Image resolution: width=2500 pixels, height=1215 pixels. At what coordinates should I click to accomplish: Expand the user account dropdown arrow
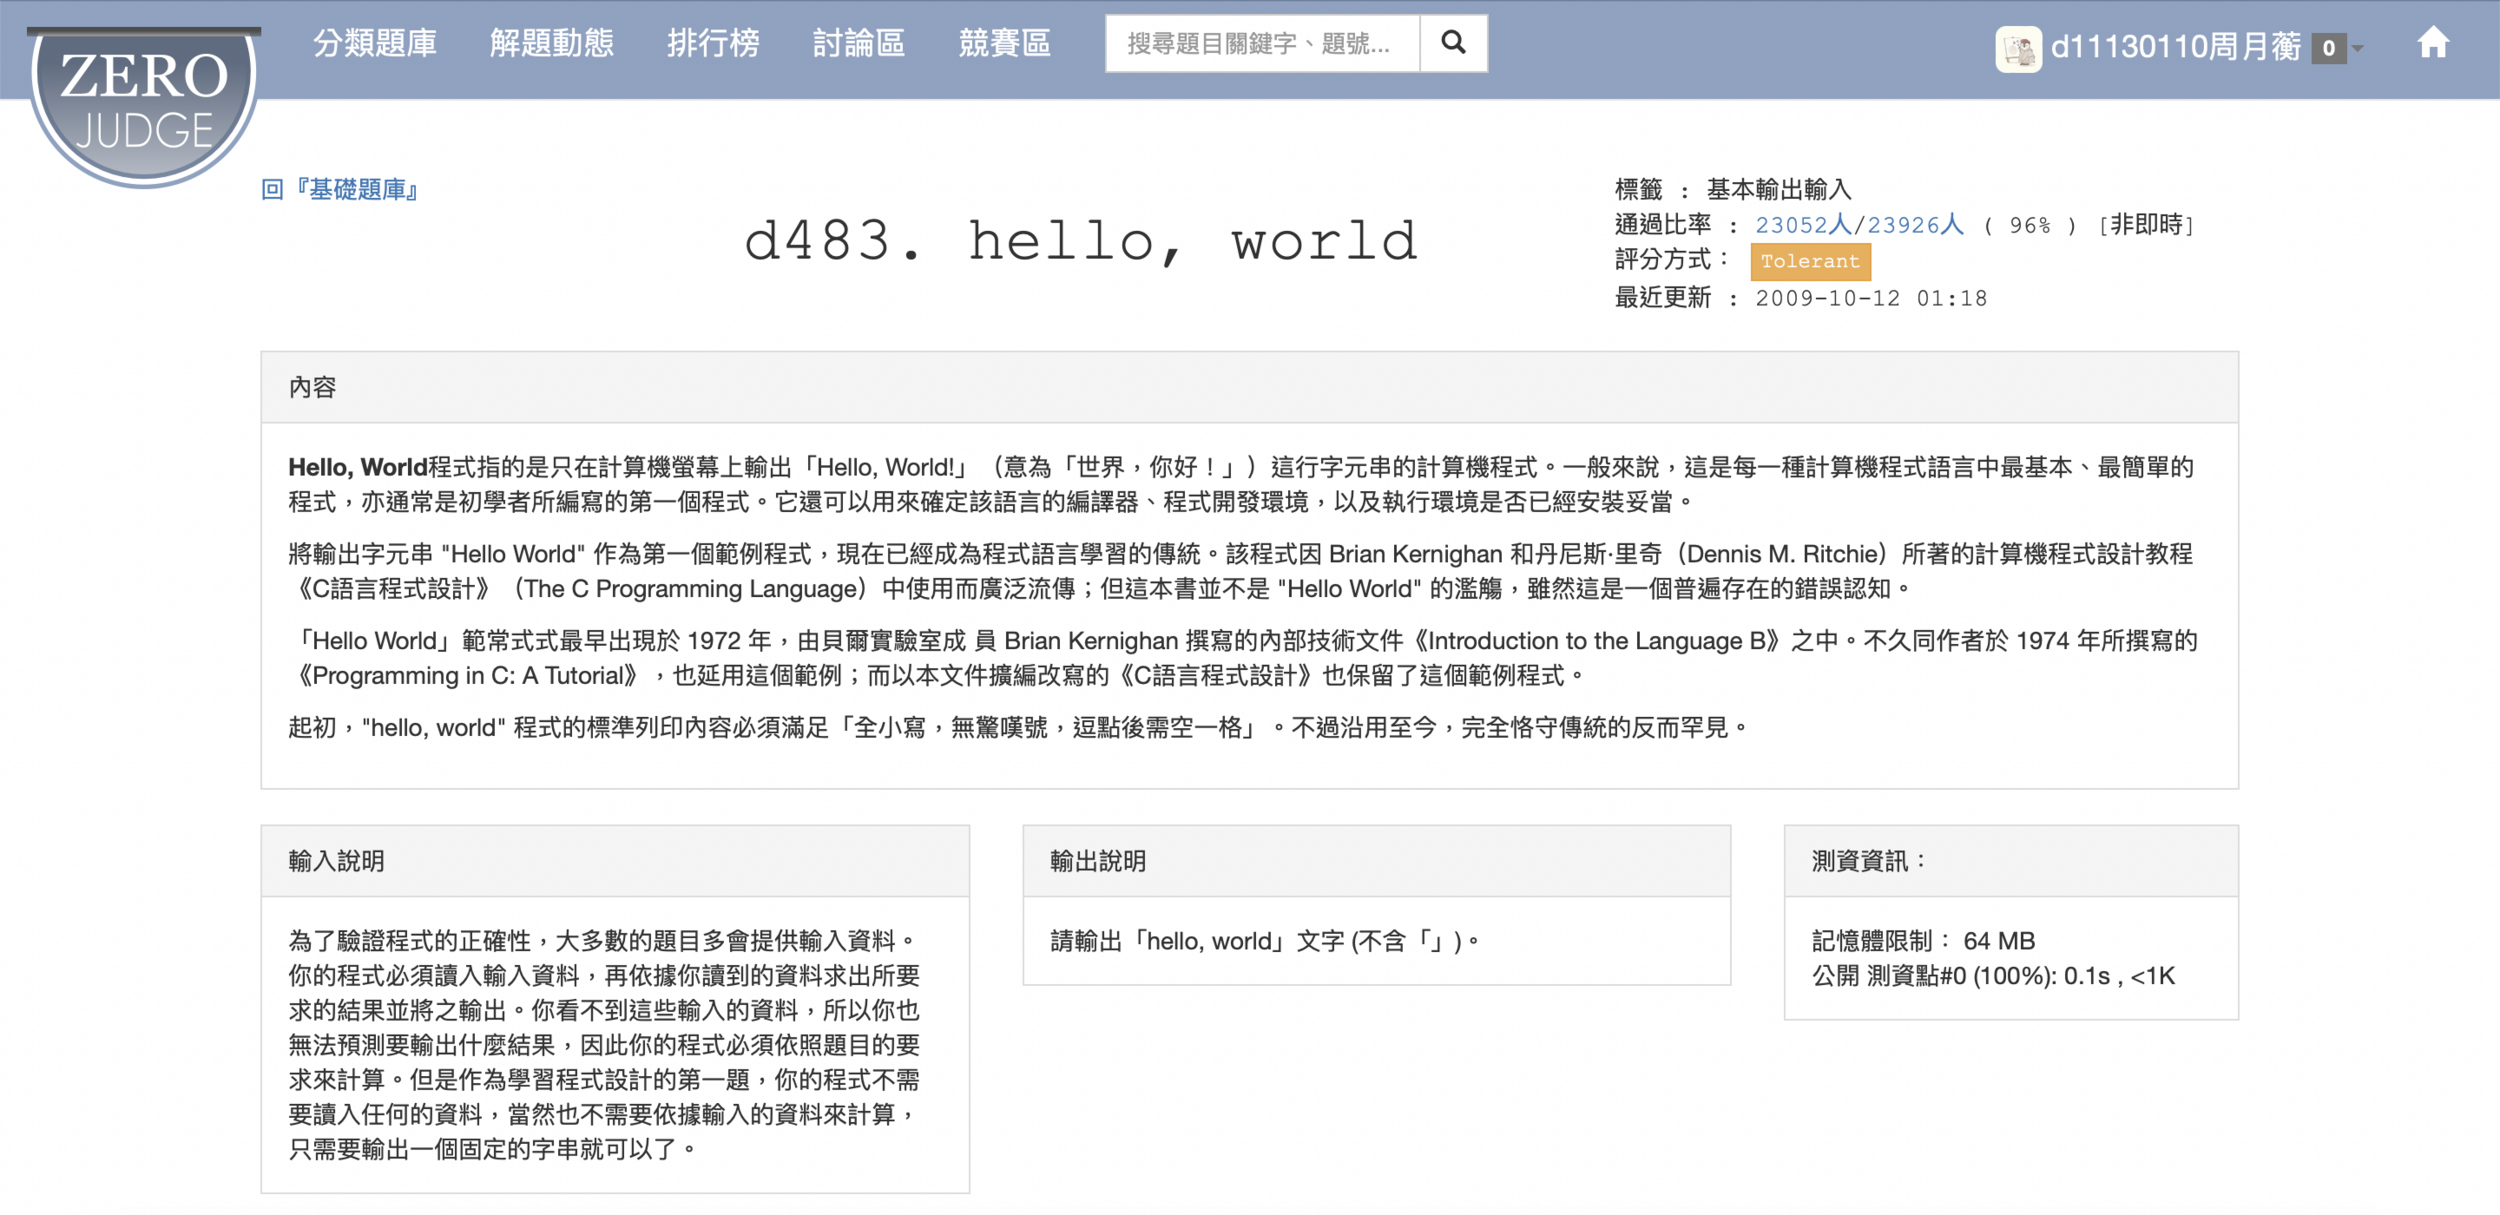point(2357,48)
